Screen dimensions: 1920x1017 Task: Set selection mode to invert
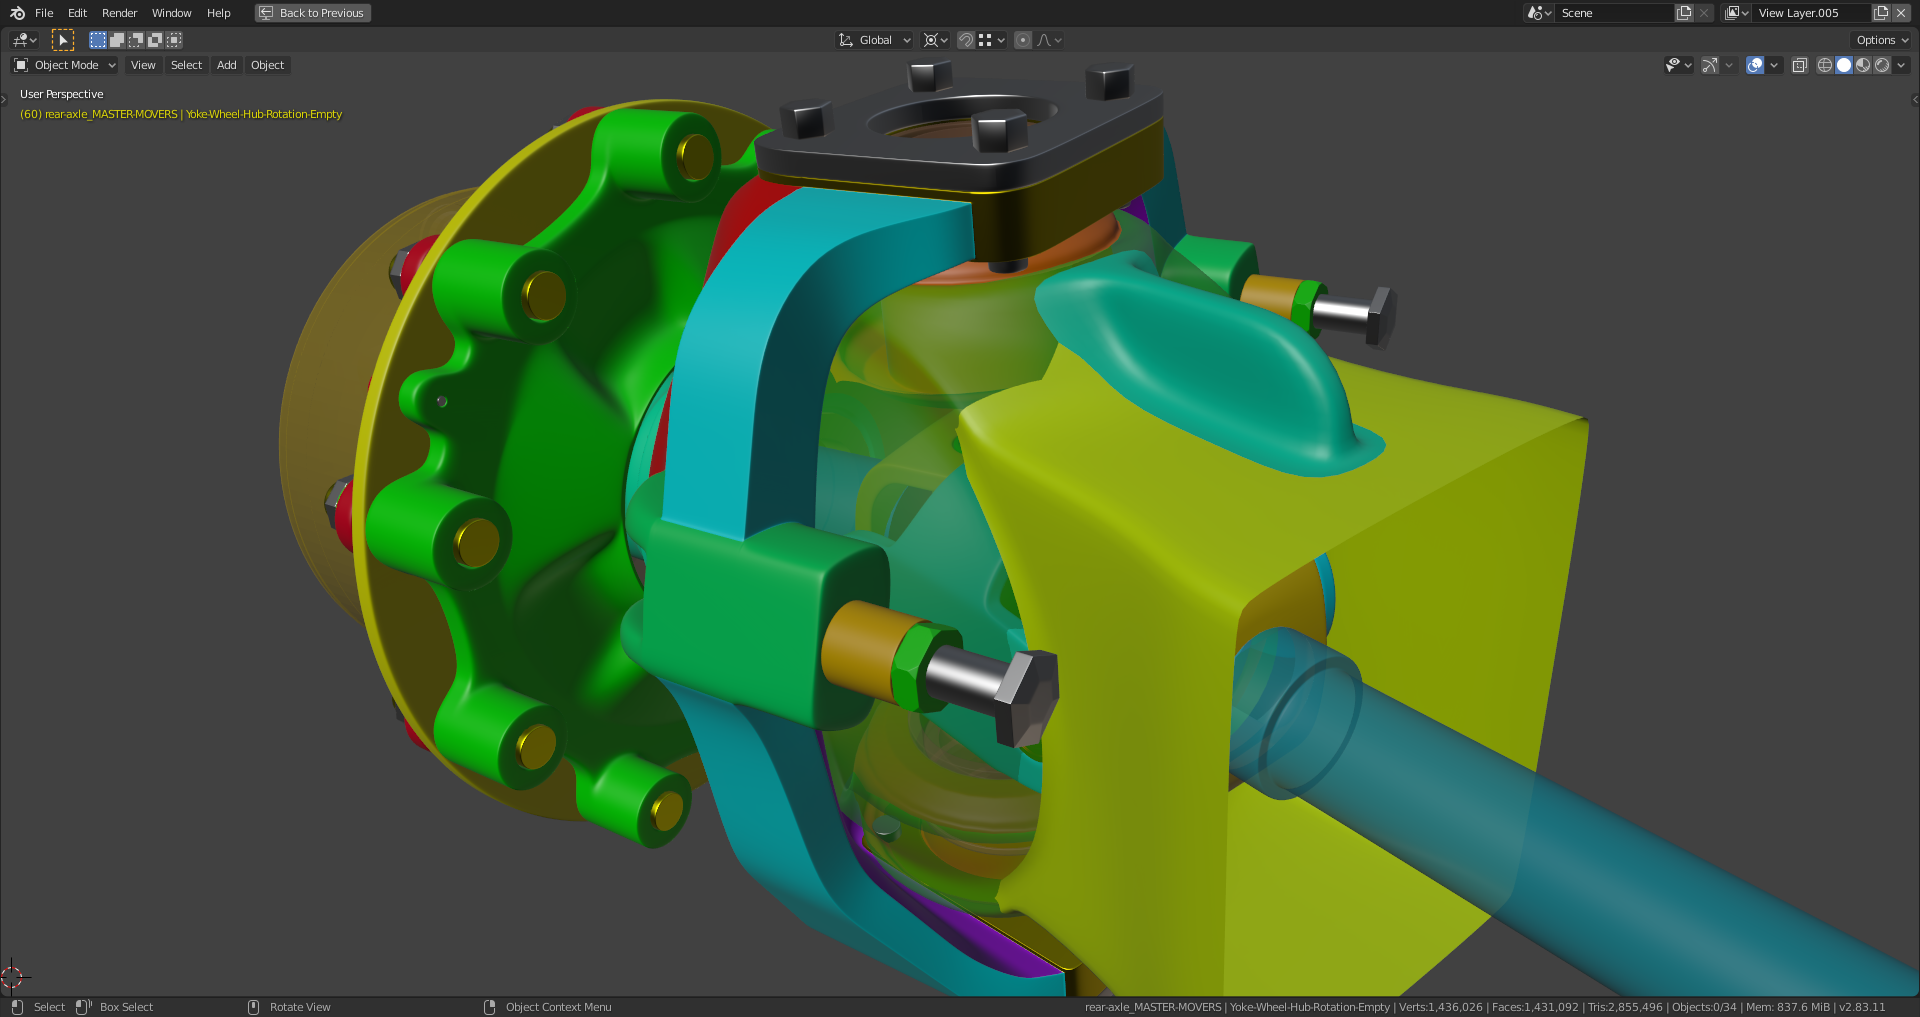point(155,40)
